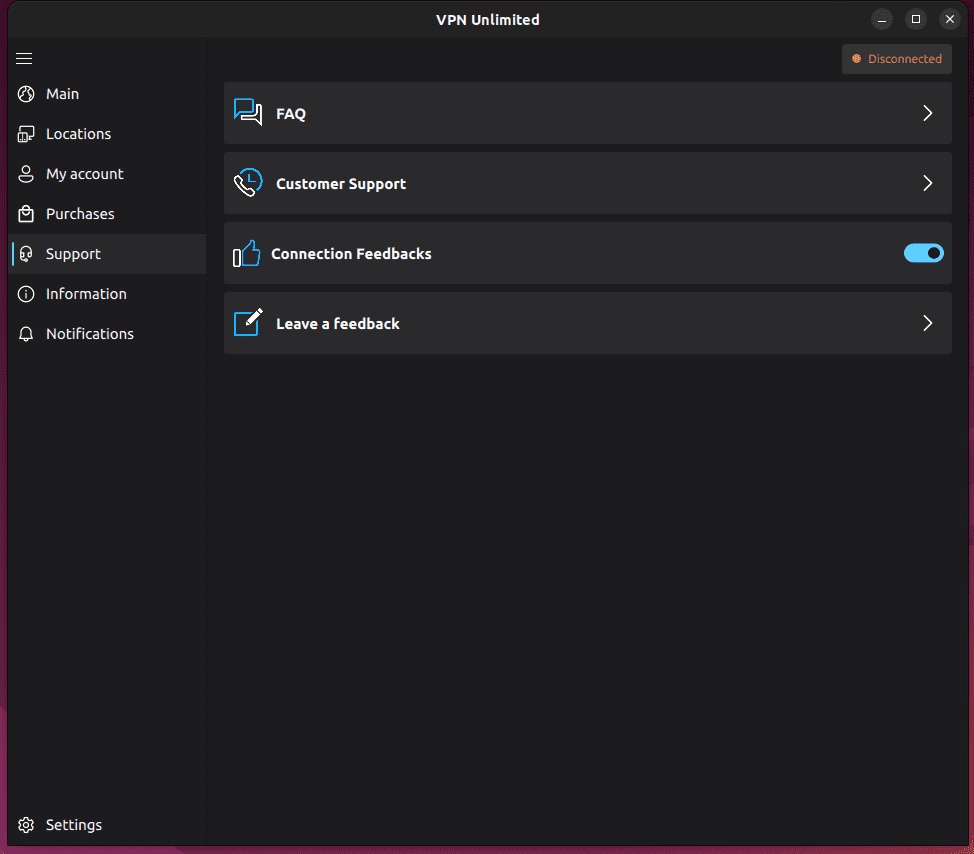The image size is (974, 854).
Task: Click the Locations sidebar icon
Action: (26, 134)
